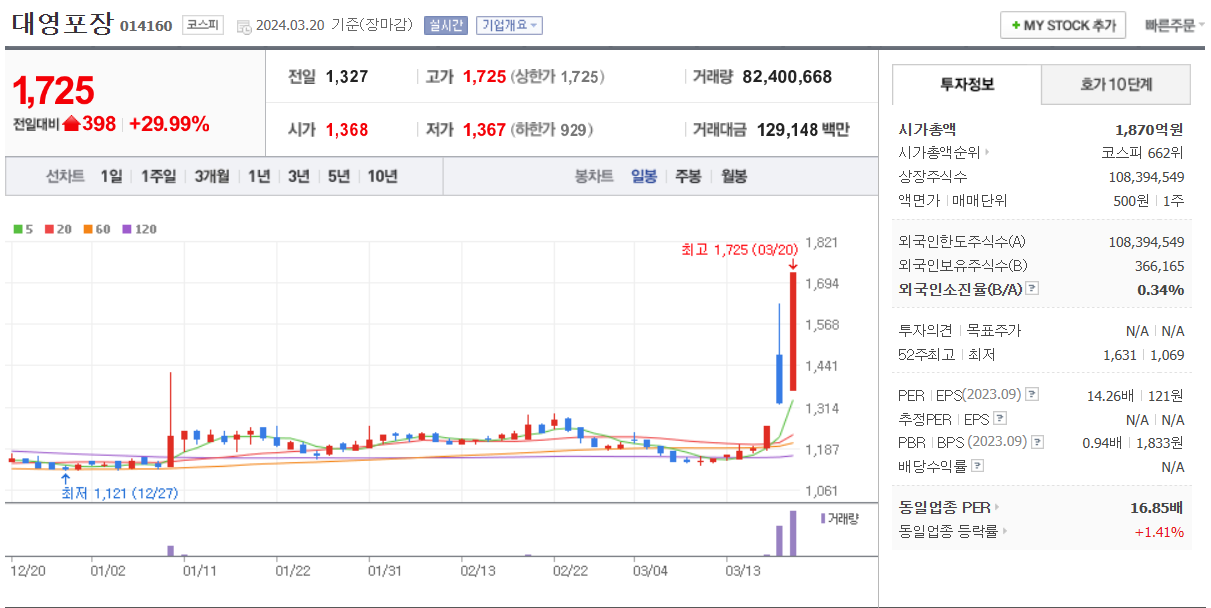The width and height of the screenshot is (1211, 608).
Task: Open the 빠른주문 dropdown
Action: 1174,25
